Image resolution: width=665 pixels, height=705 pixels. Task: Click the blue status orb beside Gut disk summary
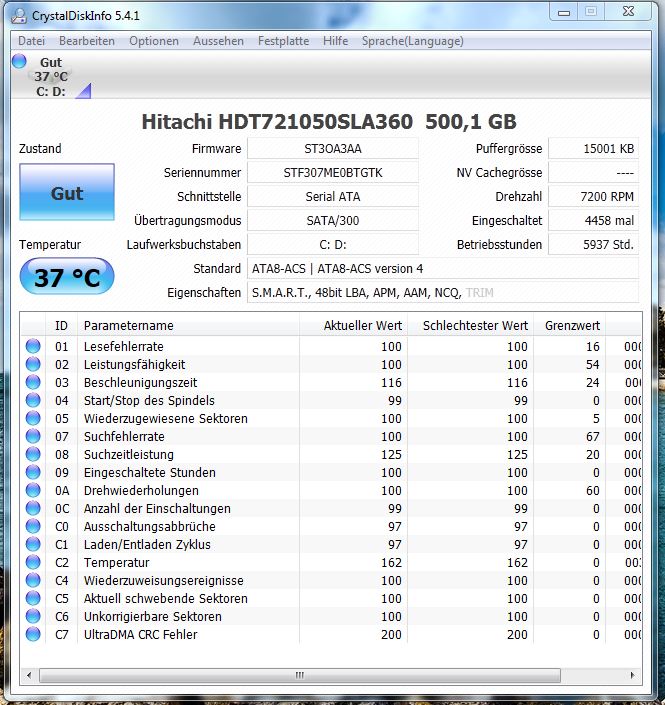(19, 61)
